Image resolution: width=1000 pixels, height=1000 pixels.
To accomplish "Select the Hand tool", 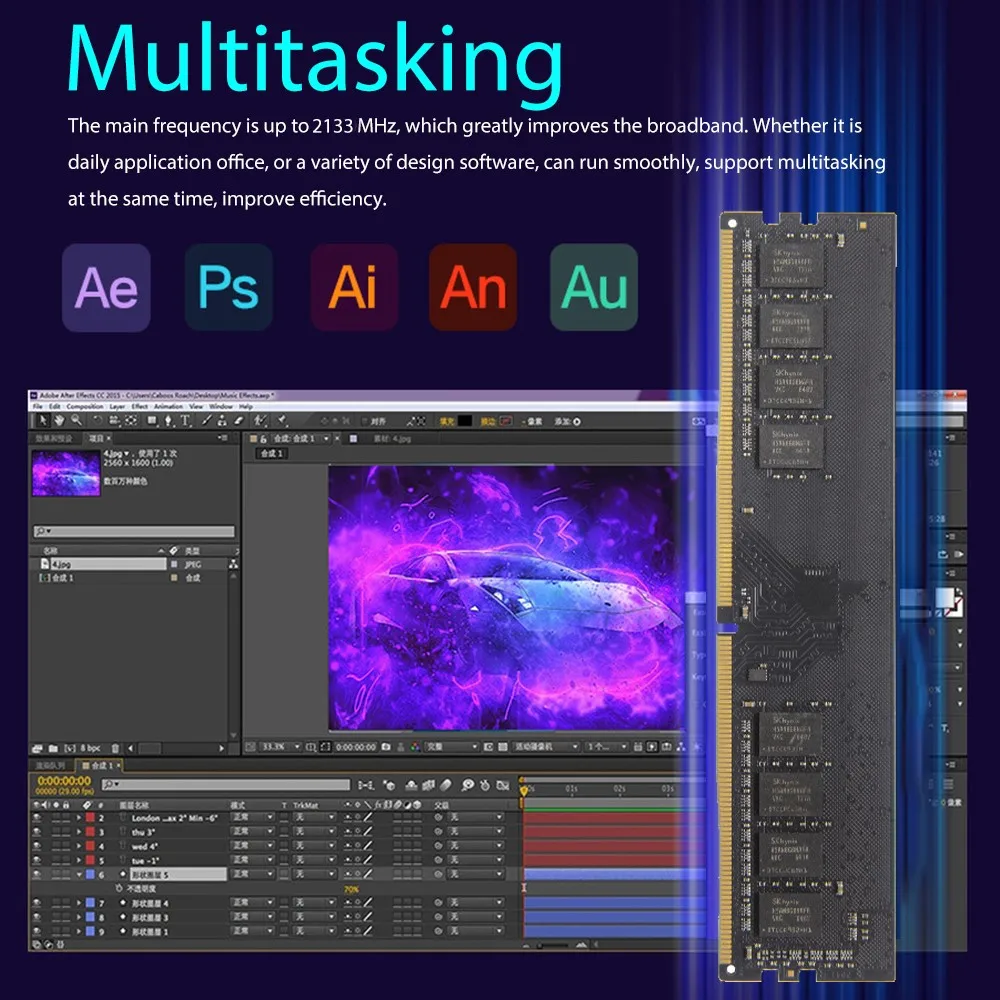I will (x=59, y=420).
